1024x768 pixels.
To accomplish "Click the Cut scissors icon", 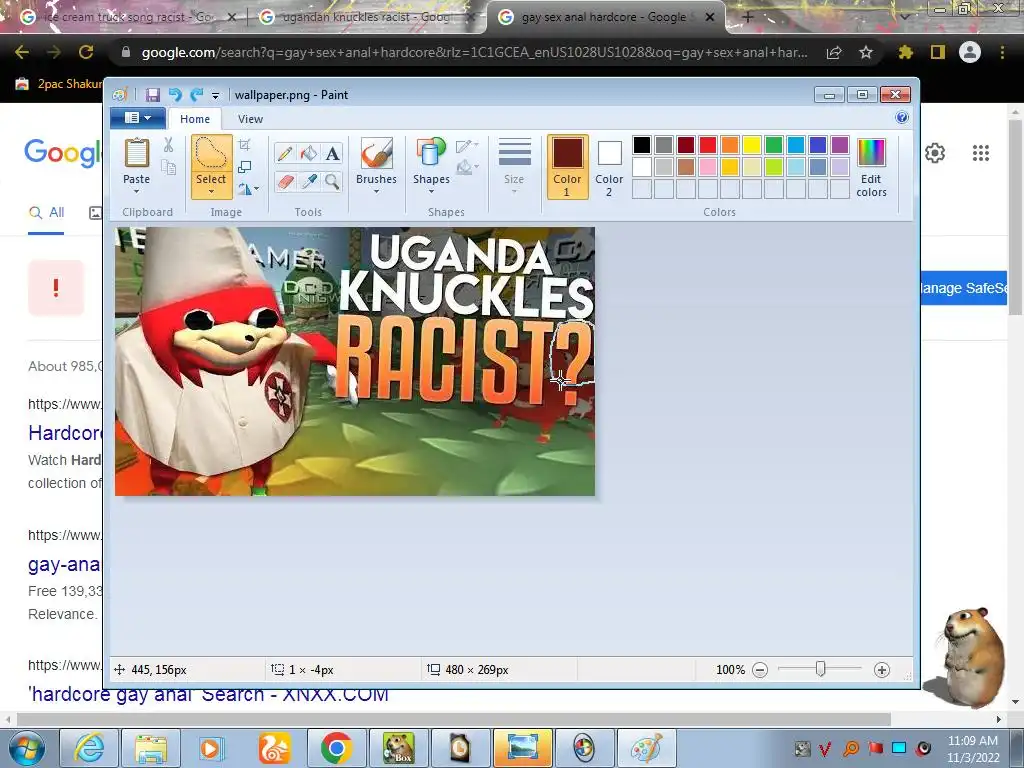I will 168,145.
